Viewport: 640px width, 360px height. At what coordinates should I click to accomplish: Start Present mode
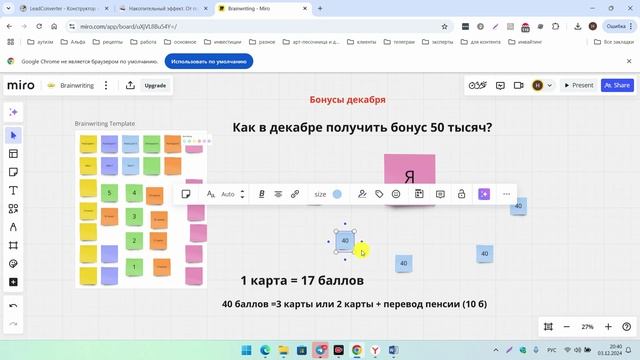(579, 85)
